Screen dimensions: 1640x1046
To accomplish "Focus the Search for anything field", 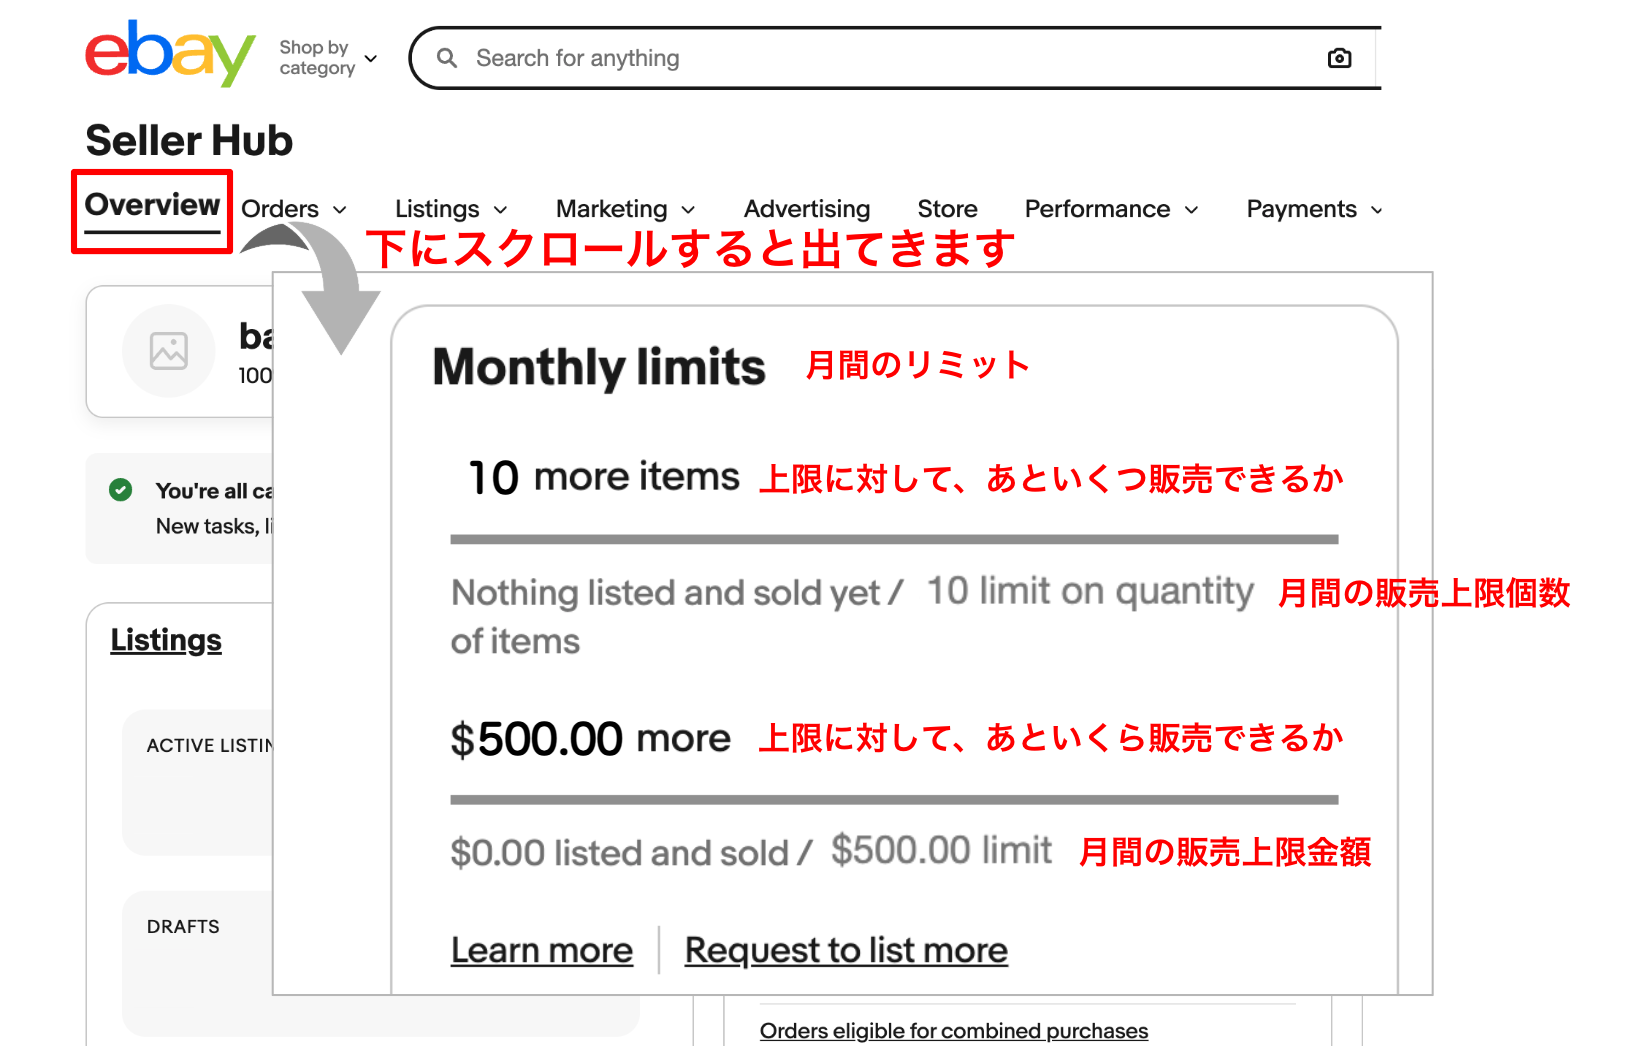I will (895, 58).
